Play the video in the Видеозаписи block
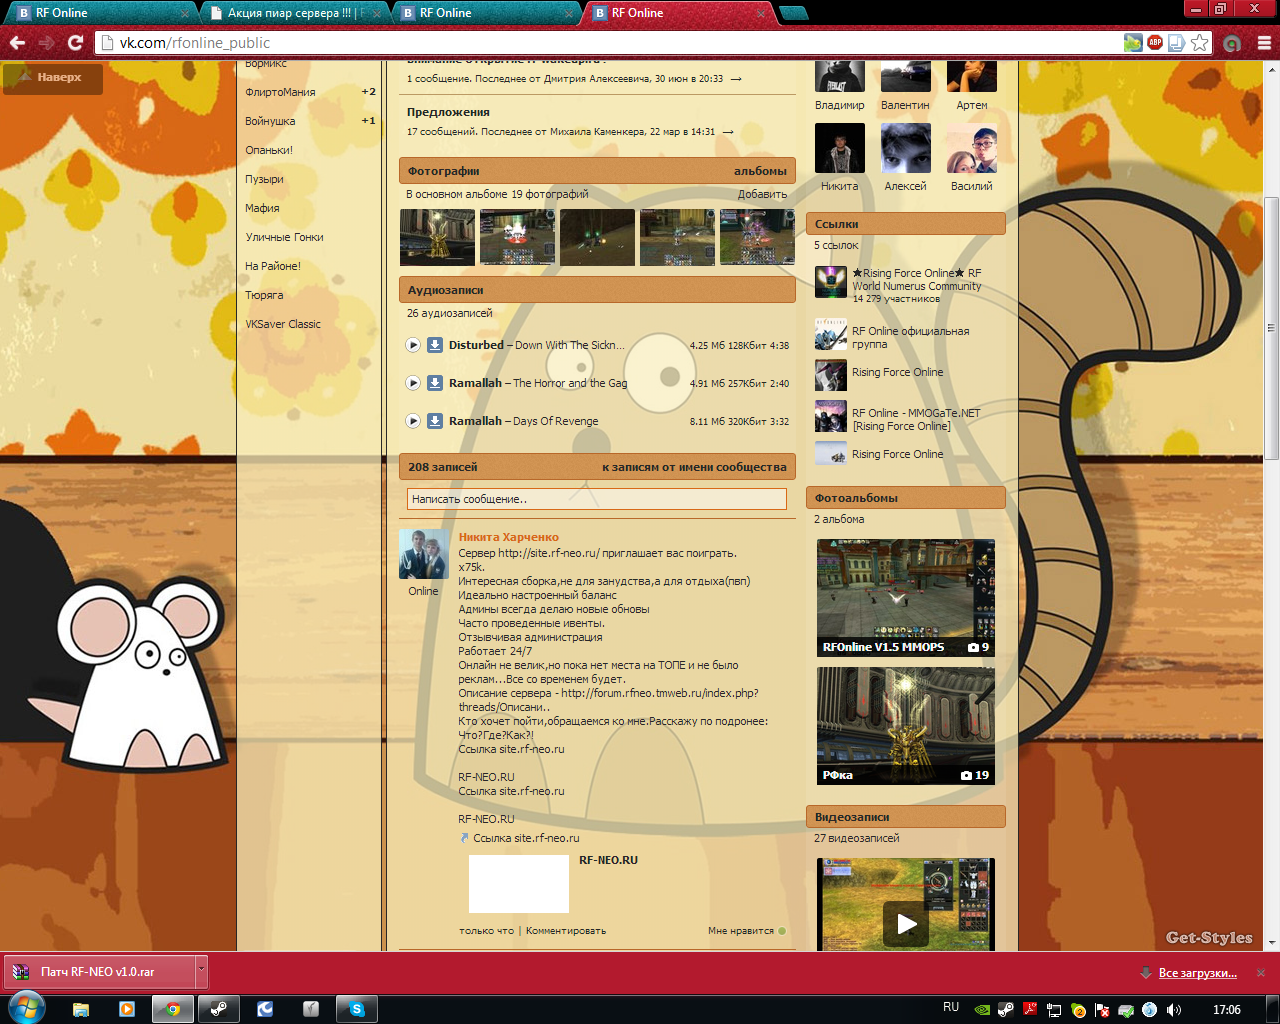The image size is (1280, 1024). tap(906, 923)
